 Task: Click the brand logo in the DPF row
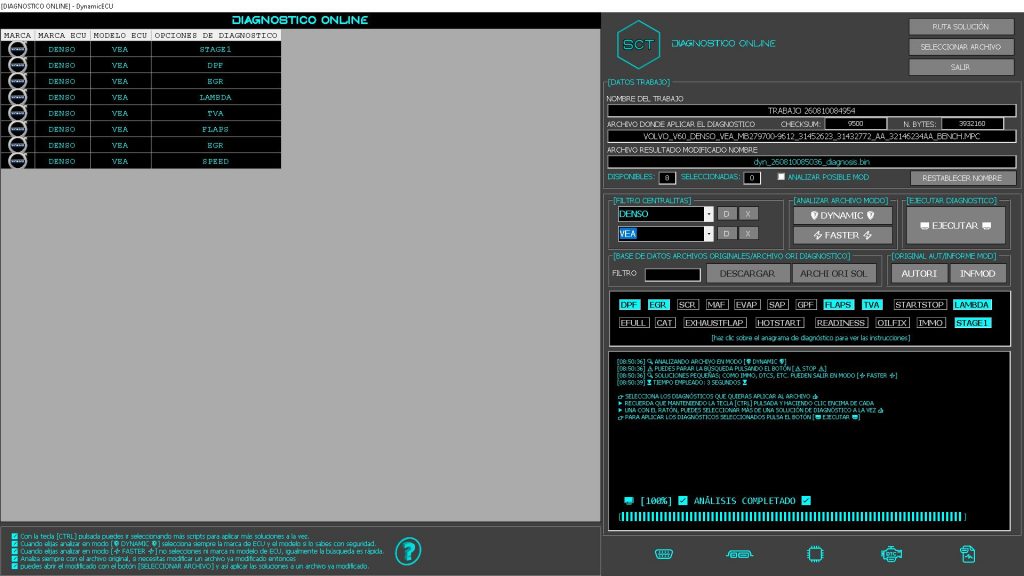tap(18, 65)
